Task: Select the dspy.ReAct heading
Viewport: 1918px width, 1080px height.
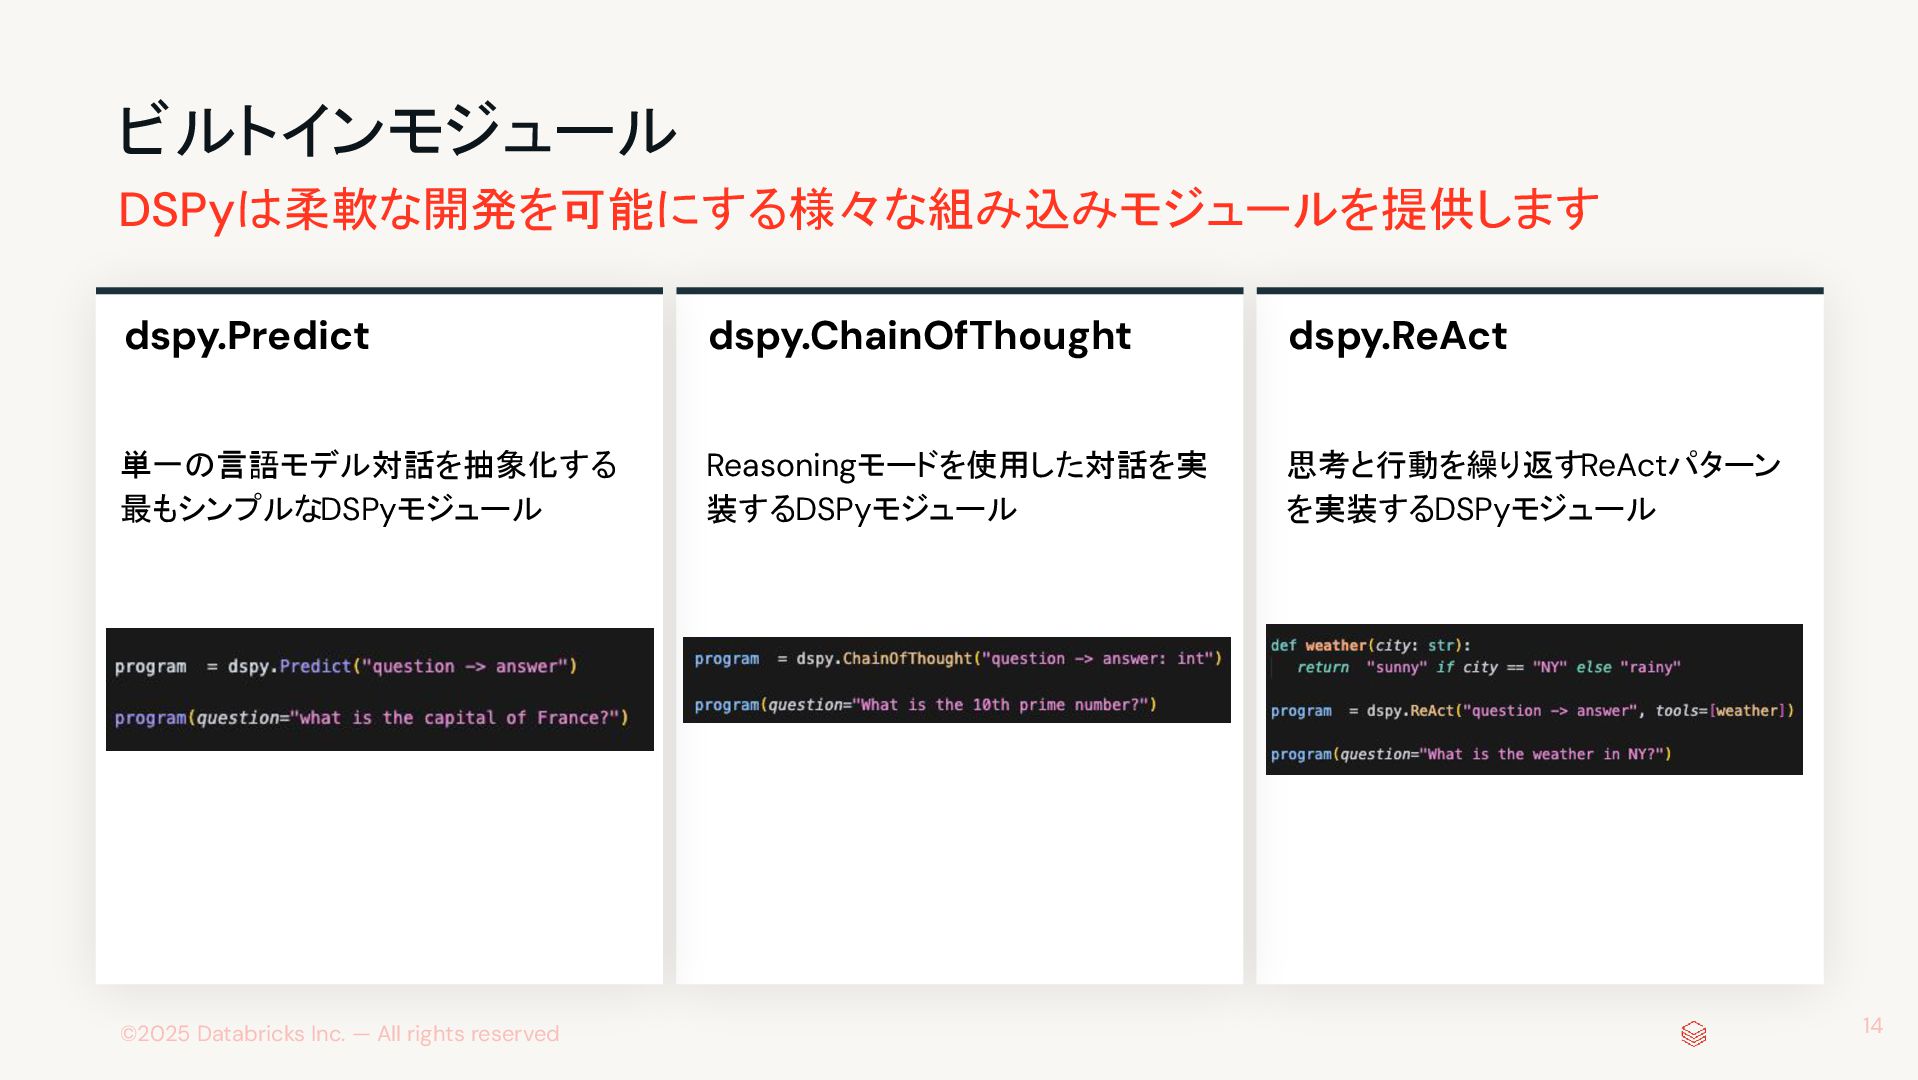Action: point(1397,336)
